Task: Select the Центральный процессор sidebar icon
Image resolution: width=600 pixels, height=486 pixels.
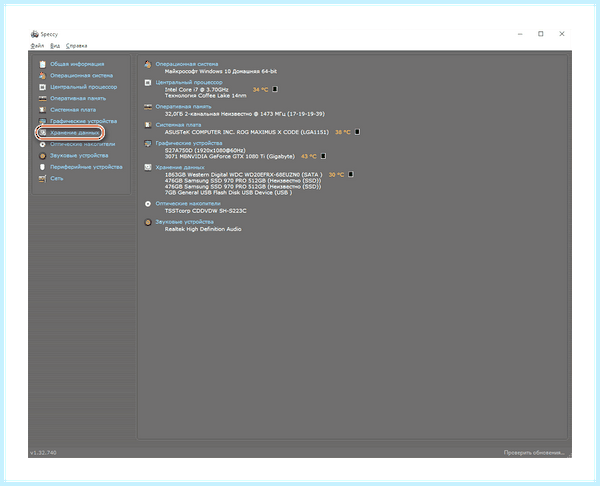Action: [42, 87]
